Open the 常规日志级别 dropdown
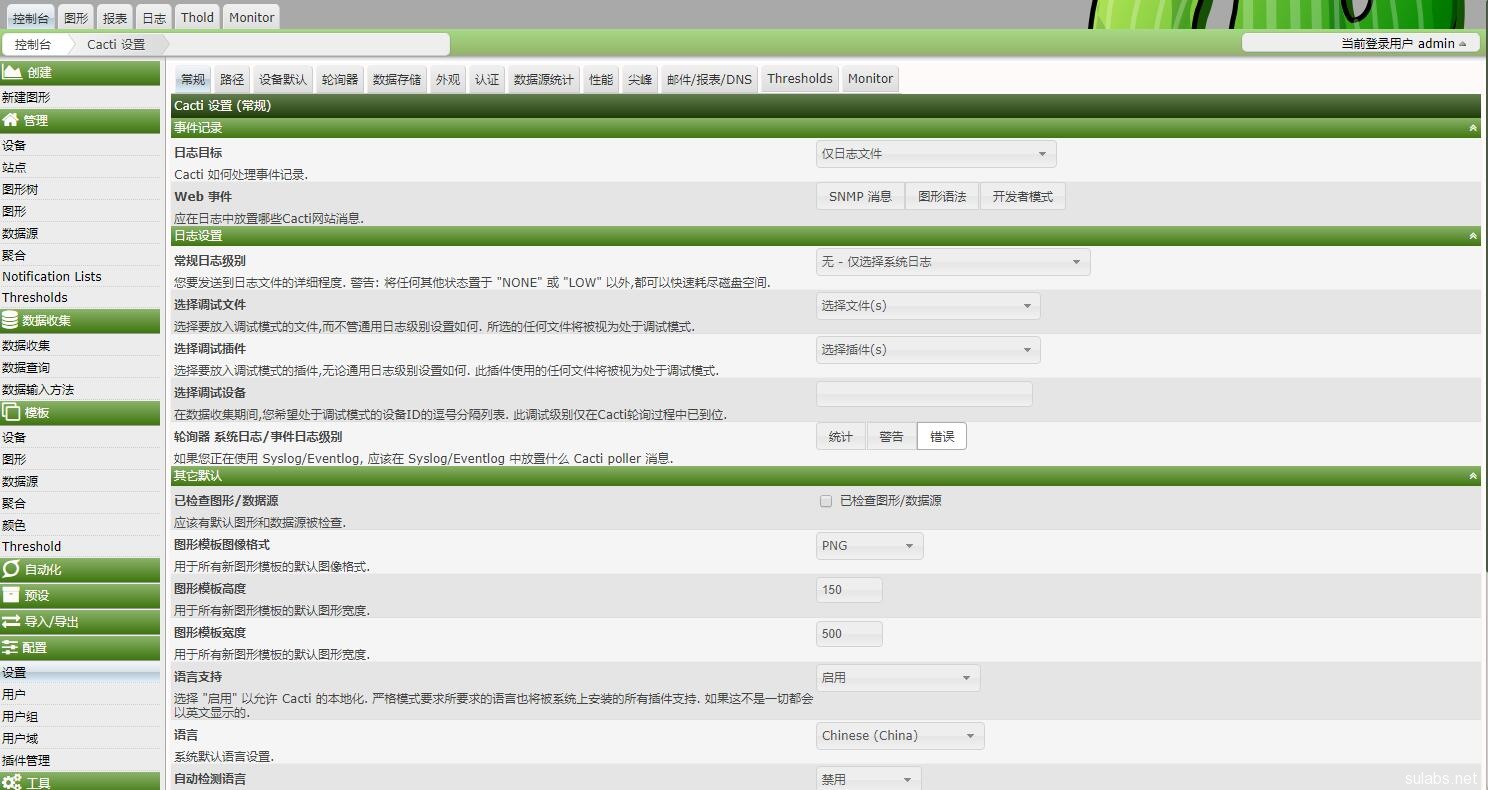 953,262
